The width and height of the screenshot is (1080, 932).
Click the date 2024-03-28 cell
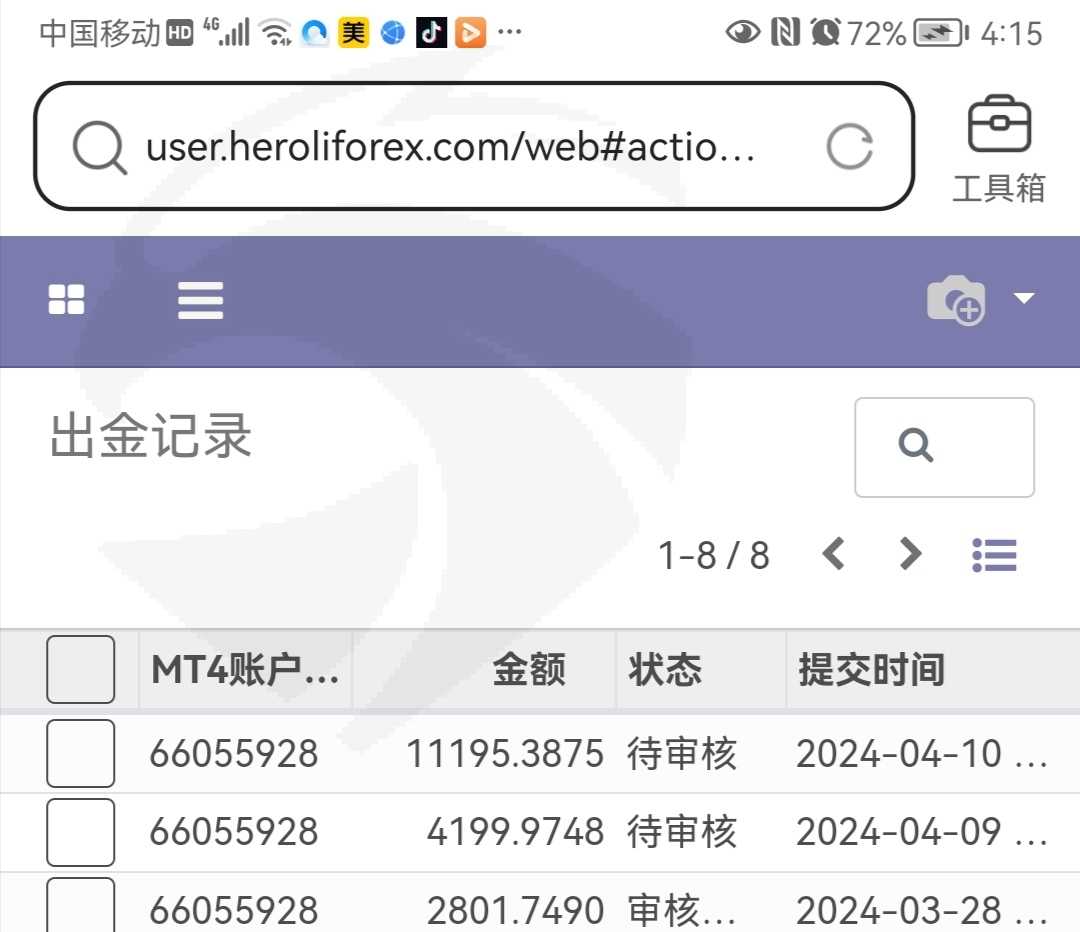[x=922, y=910]
